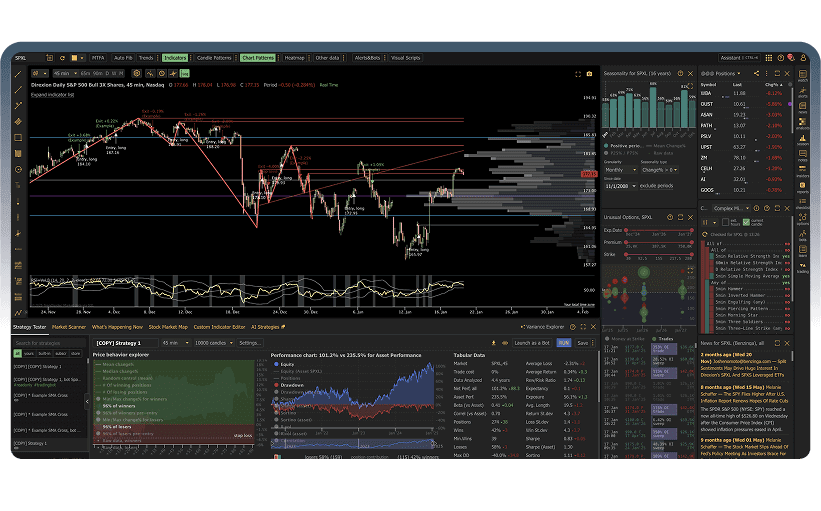Viewport: 821px width, 511px height.
Task: Click Launch as a Bot button
Action: click(x=532, y=343)
